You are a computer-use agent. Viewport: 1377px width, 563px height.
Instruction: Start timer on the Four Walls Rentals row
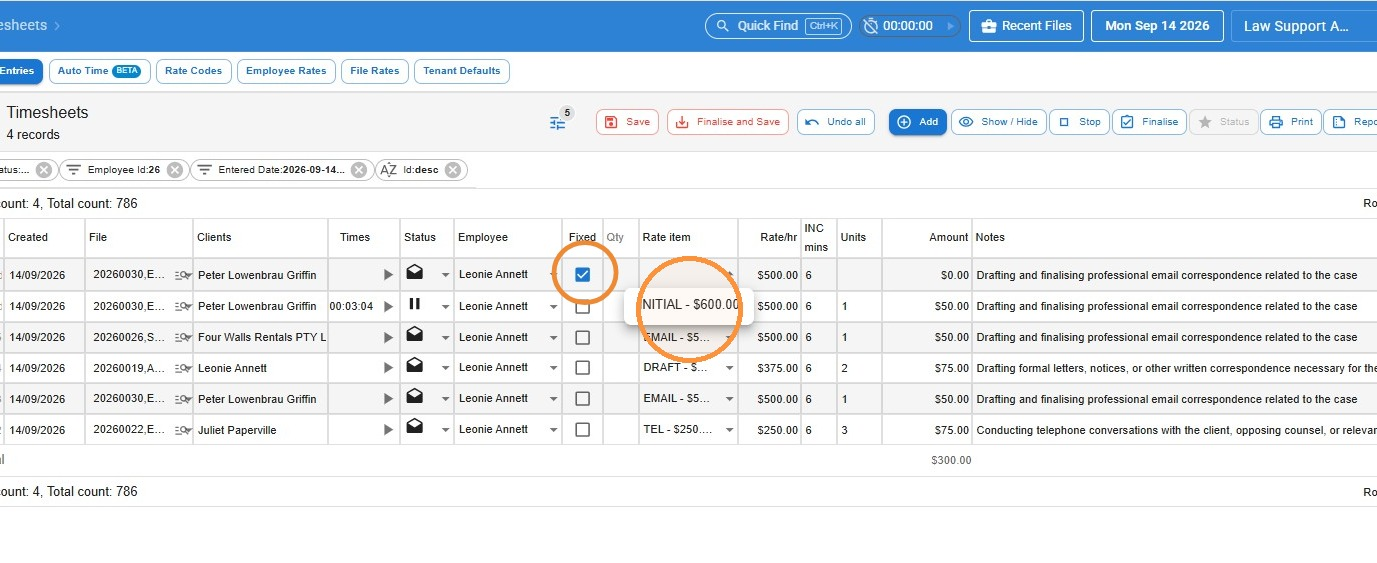388,337
